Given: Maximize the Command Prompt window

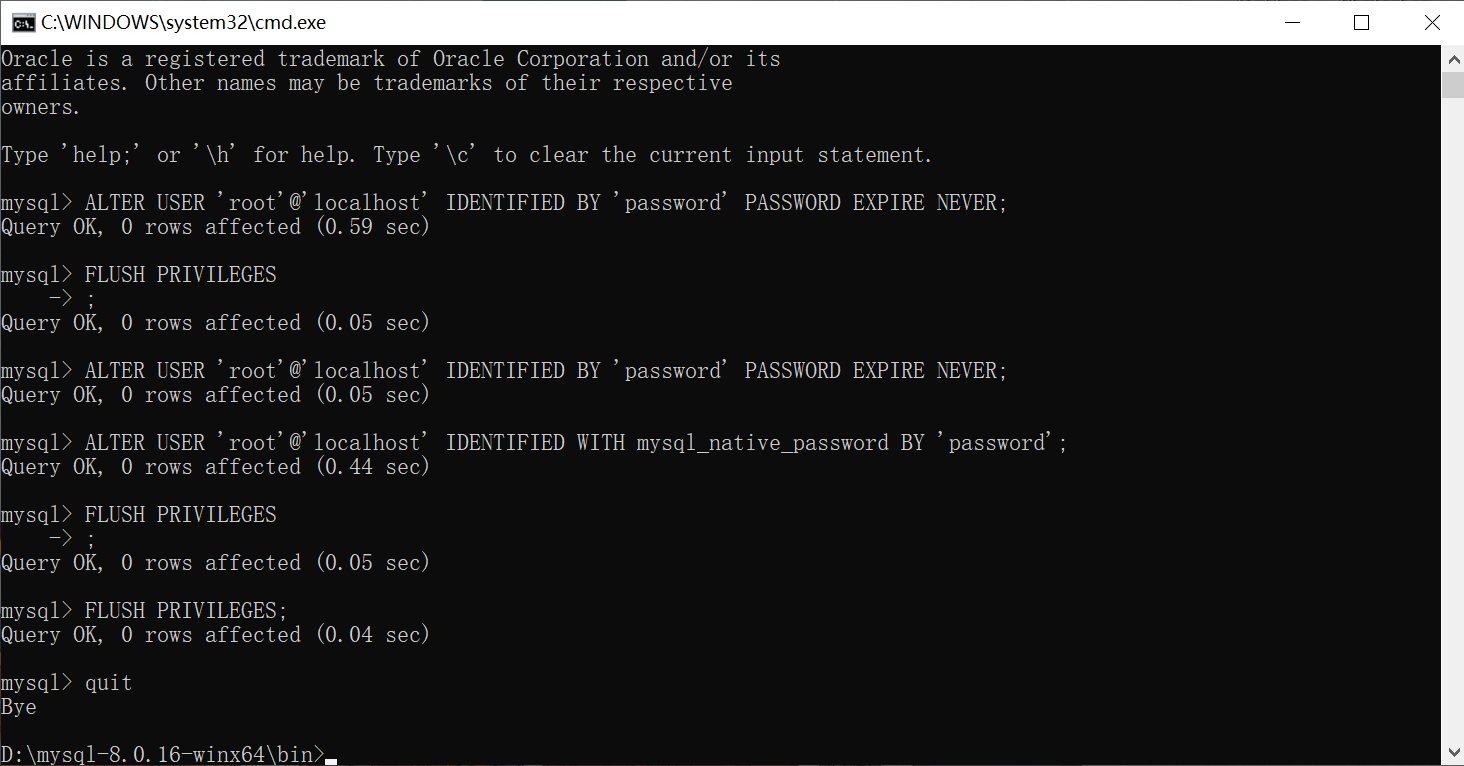Looking at the screenshot, I should (1362, 21).
